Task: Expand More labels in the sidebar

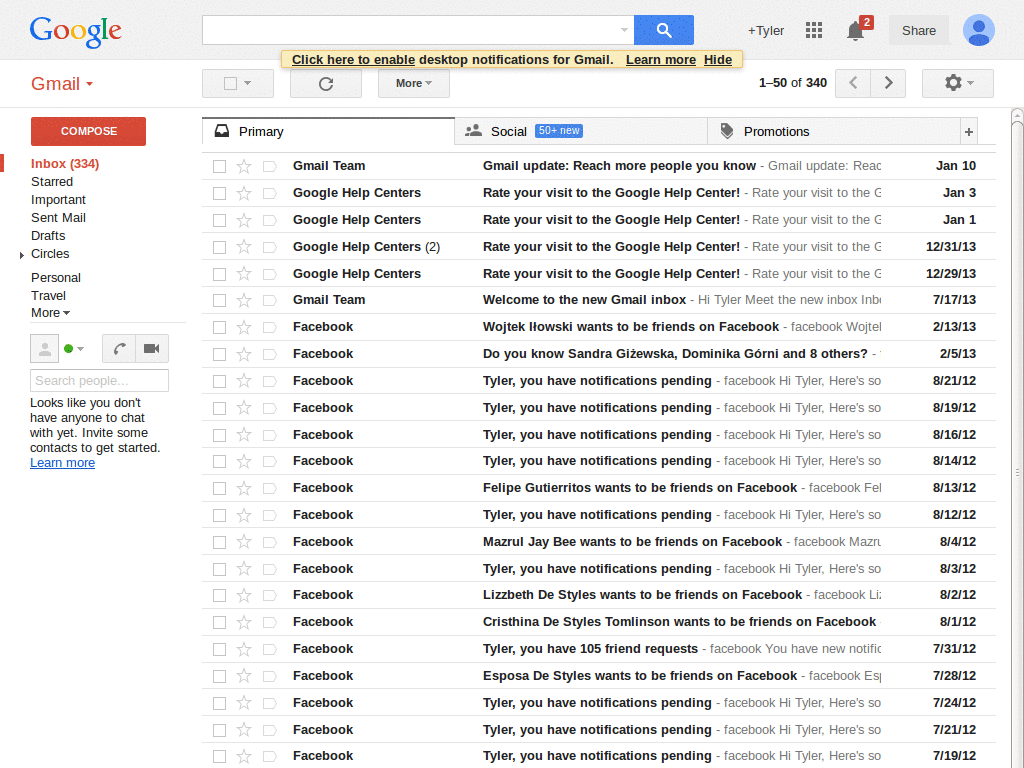Action: 50,313
